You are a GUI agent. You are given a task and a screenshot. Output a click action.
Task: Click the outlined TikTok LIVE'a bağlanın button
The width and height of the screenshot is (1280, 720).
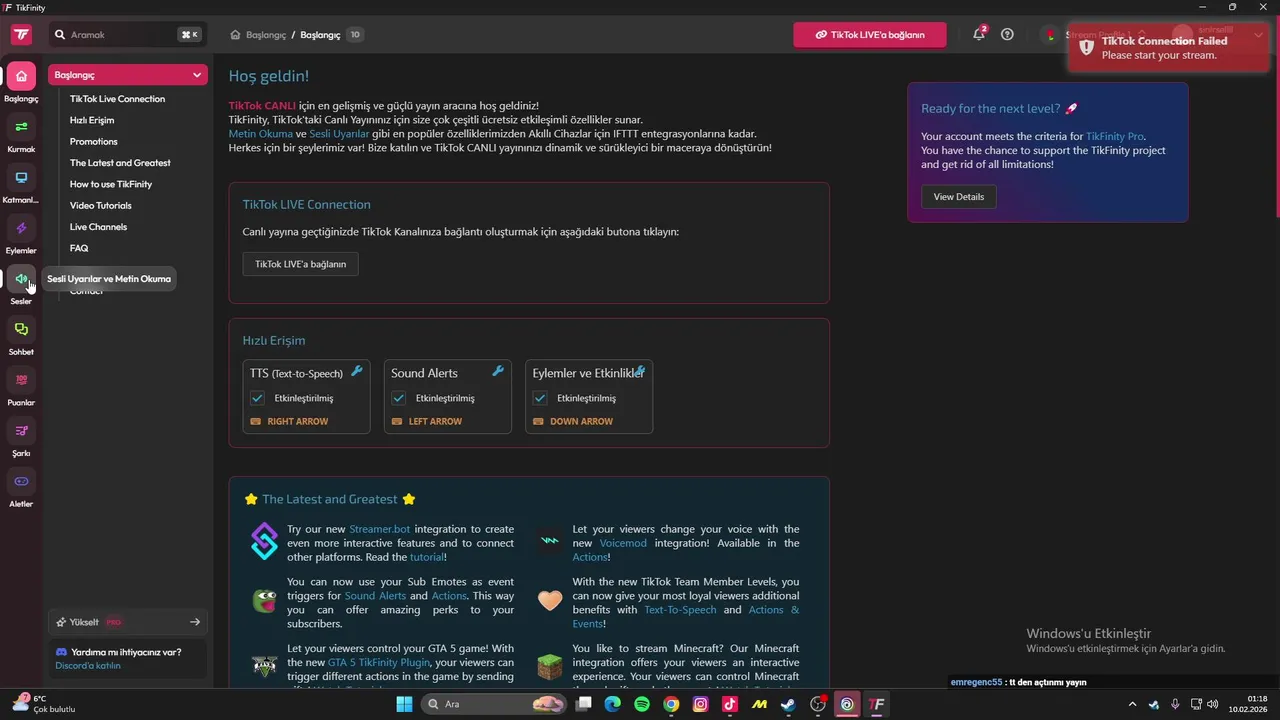(x=301, y=264)
